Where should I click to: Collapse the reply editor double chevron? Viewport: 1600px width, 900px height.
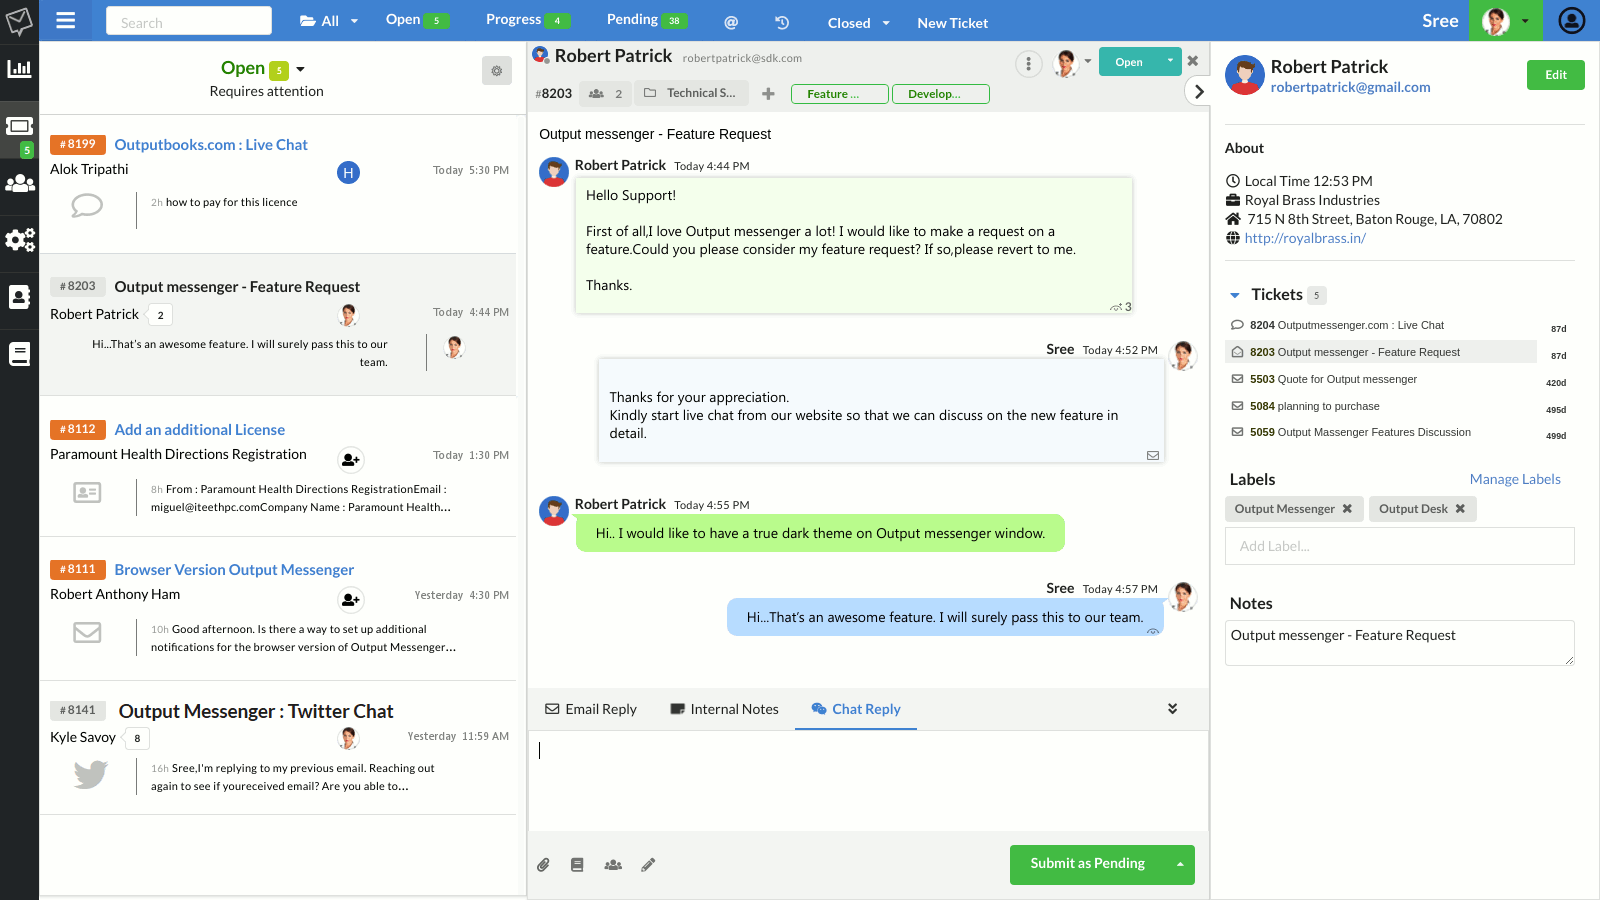pyautogui.click(x=1172, y=709)
